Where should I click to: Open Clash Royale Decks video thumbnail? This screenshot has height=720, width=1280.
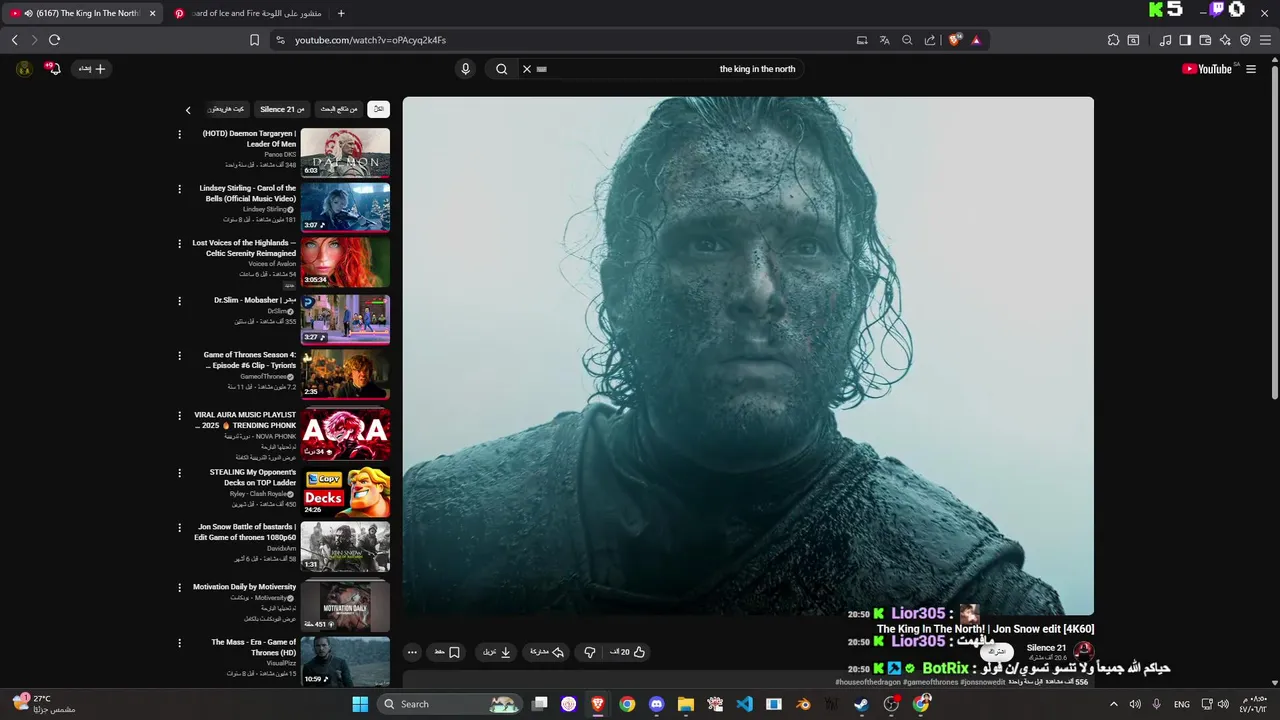click(x=346, y=491)
